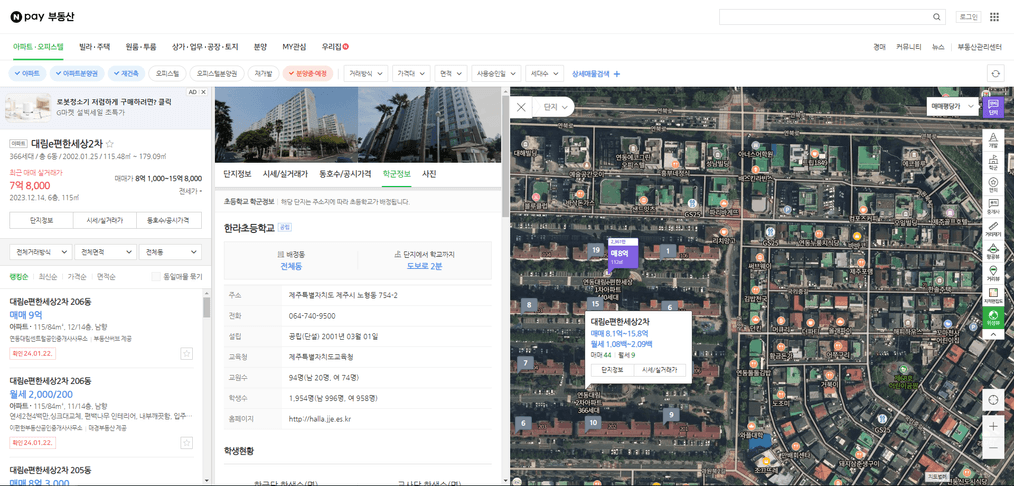The image size is (1014, 486).
Task: Click the 로그인 button
Action: pyautogui.click(x=968, y=17)
